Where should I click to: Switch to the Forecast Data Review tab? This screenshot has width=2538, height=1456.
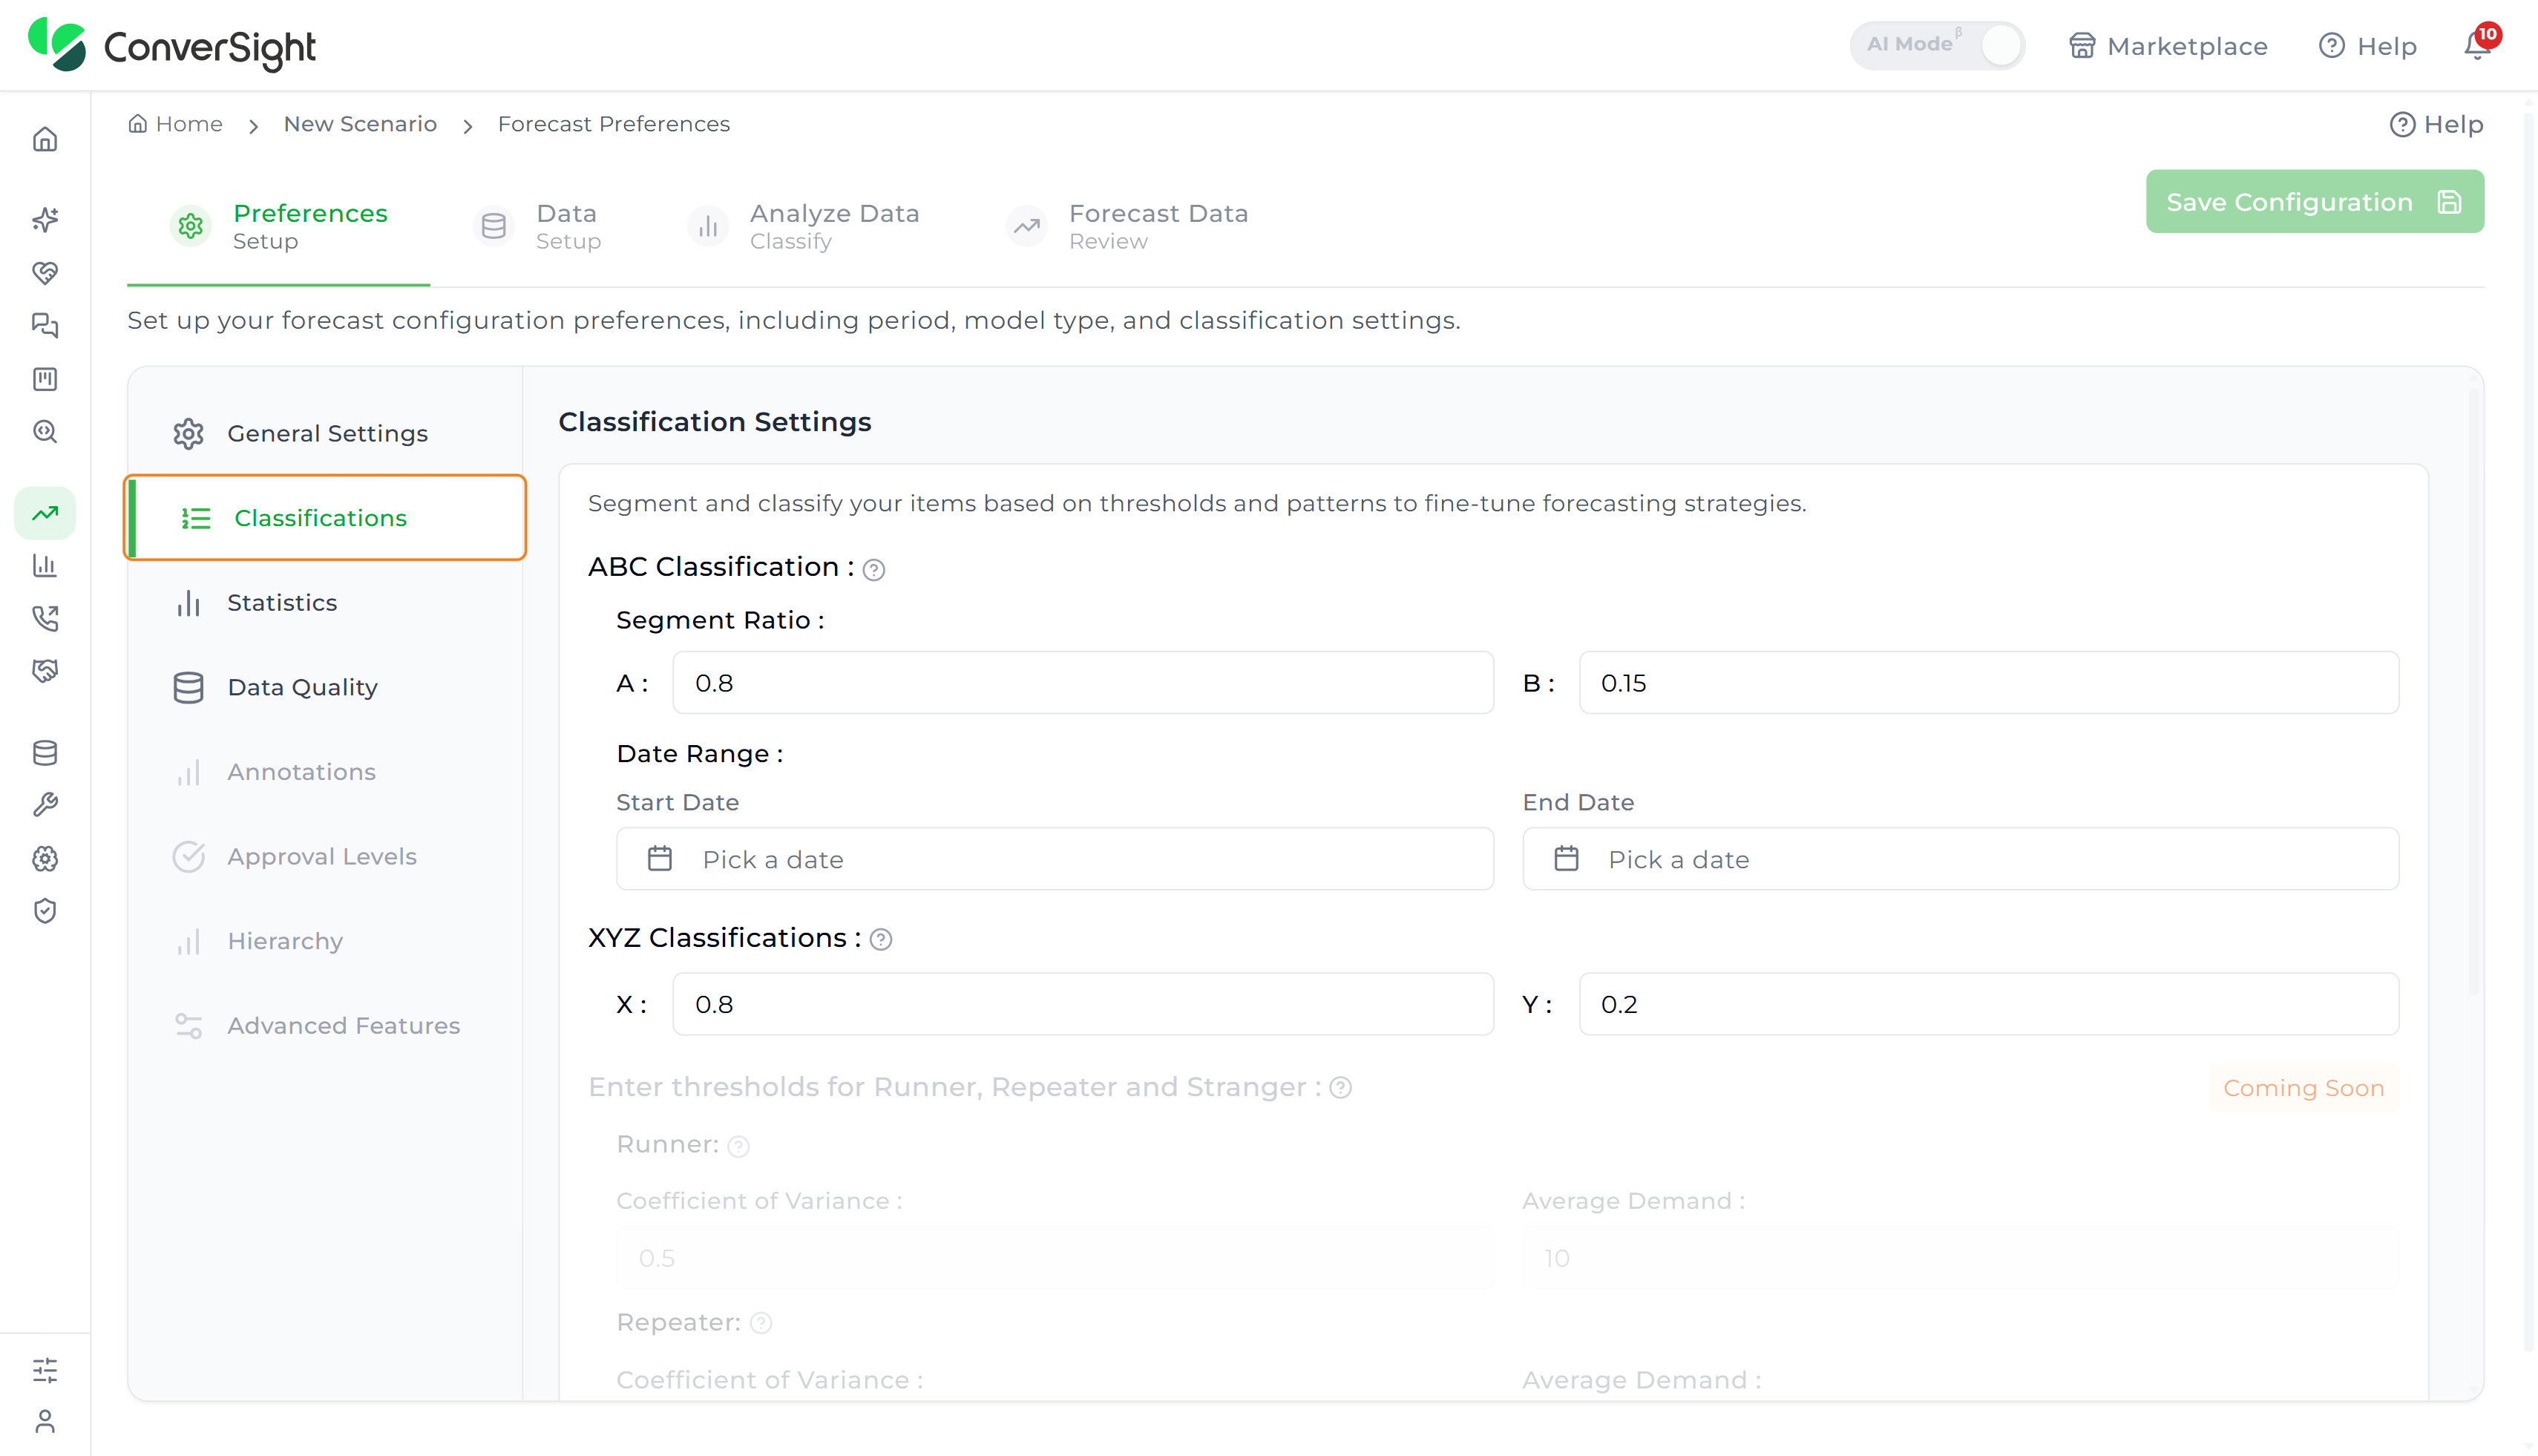pyautogui.click(x=1127, y=227)
